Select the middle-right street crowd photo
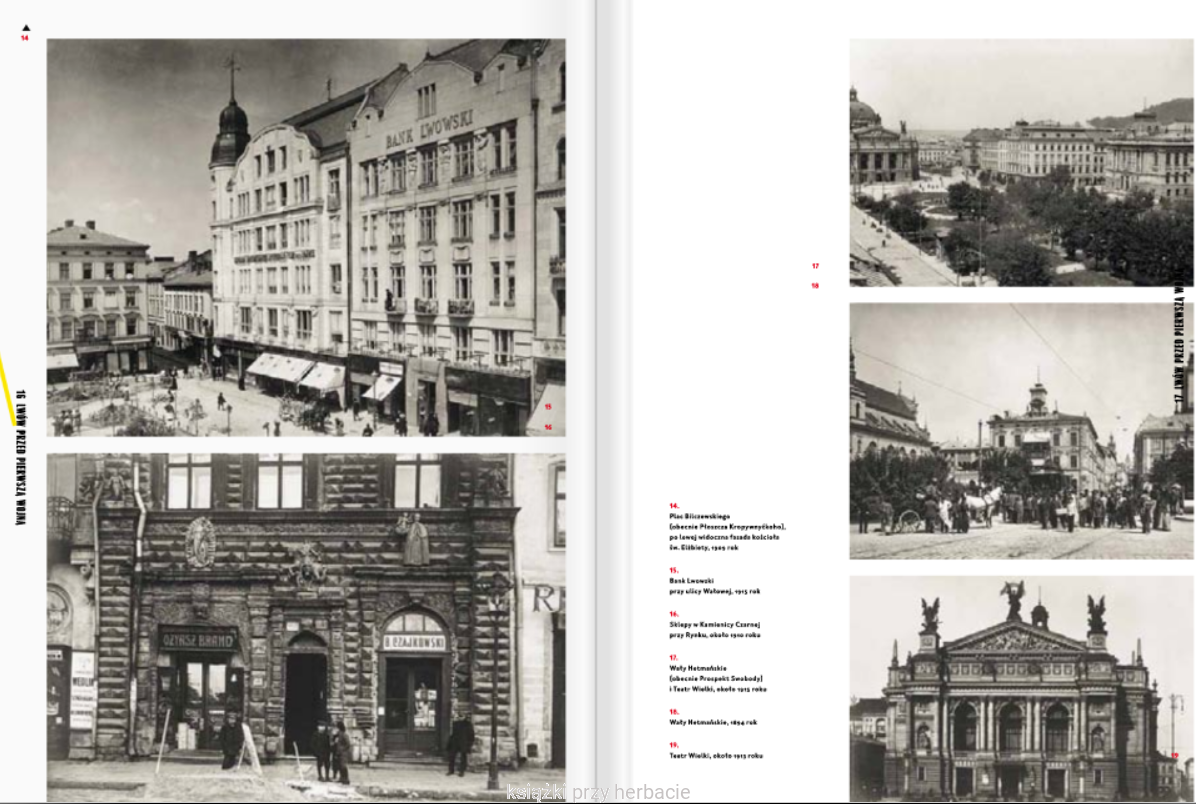This screenshot has height=804, width=1196. [x=1020, y=430]
